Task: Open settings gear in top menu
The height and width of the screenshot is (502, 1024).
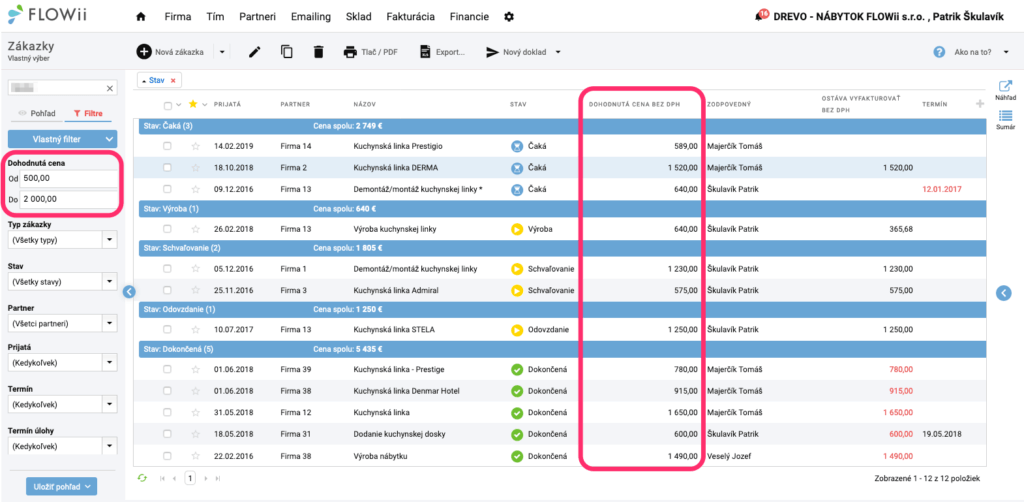Action: (509, 17)
